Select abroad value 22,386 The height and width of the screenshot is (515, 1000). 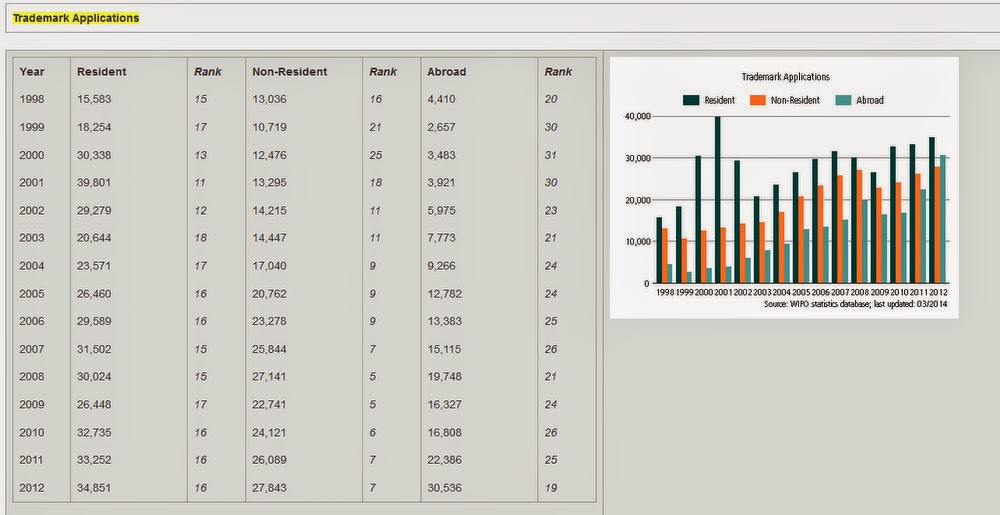(x=445, y=460)
